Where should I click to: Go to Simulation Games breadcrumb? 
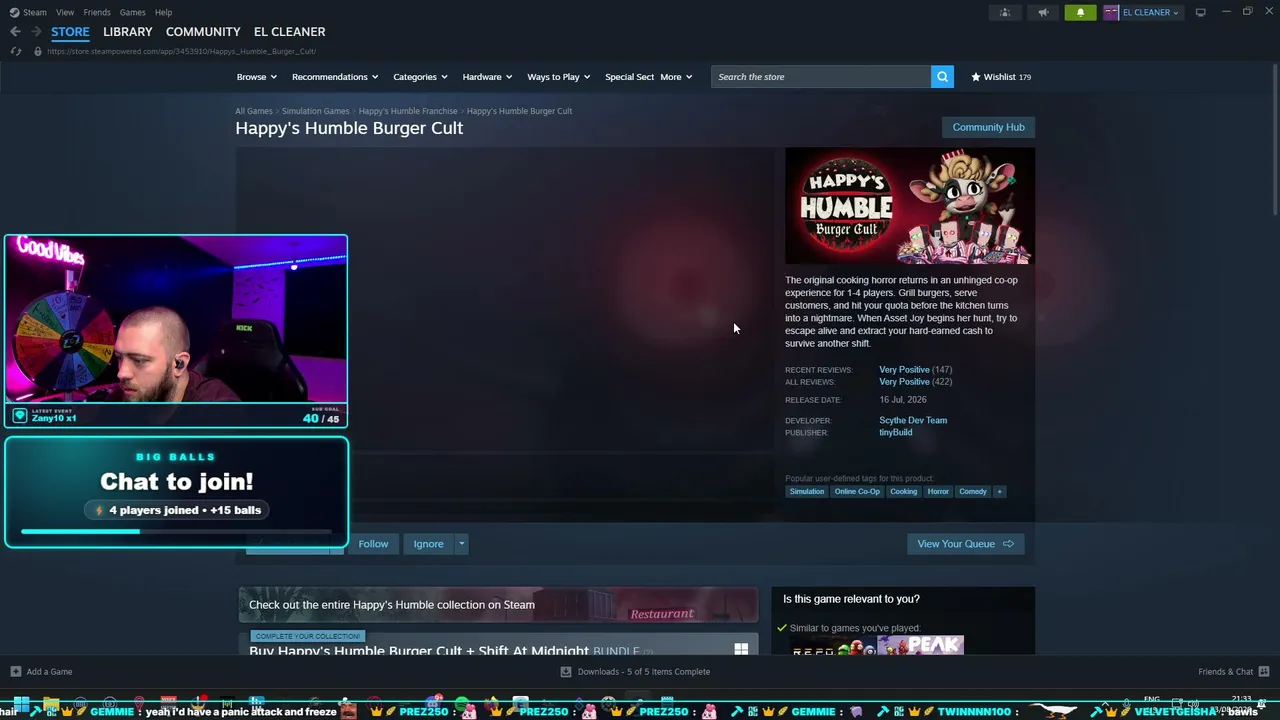(315, 111)
